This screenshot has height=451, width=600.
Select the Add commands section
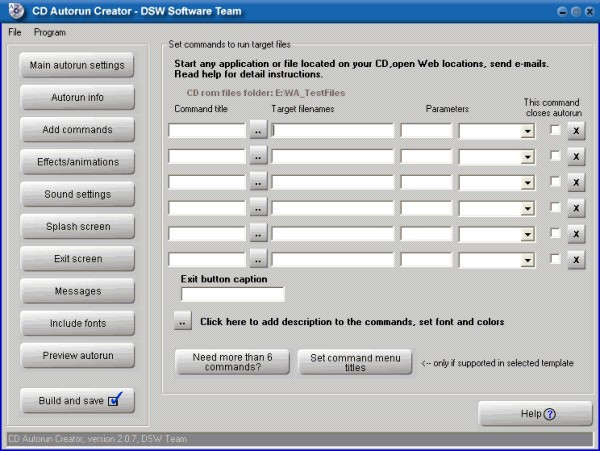(77, 129)
